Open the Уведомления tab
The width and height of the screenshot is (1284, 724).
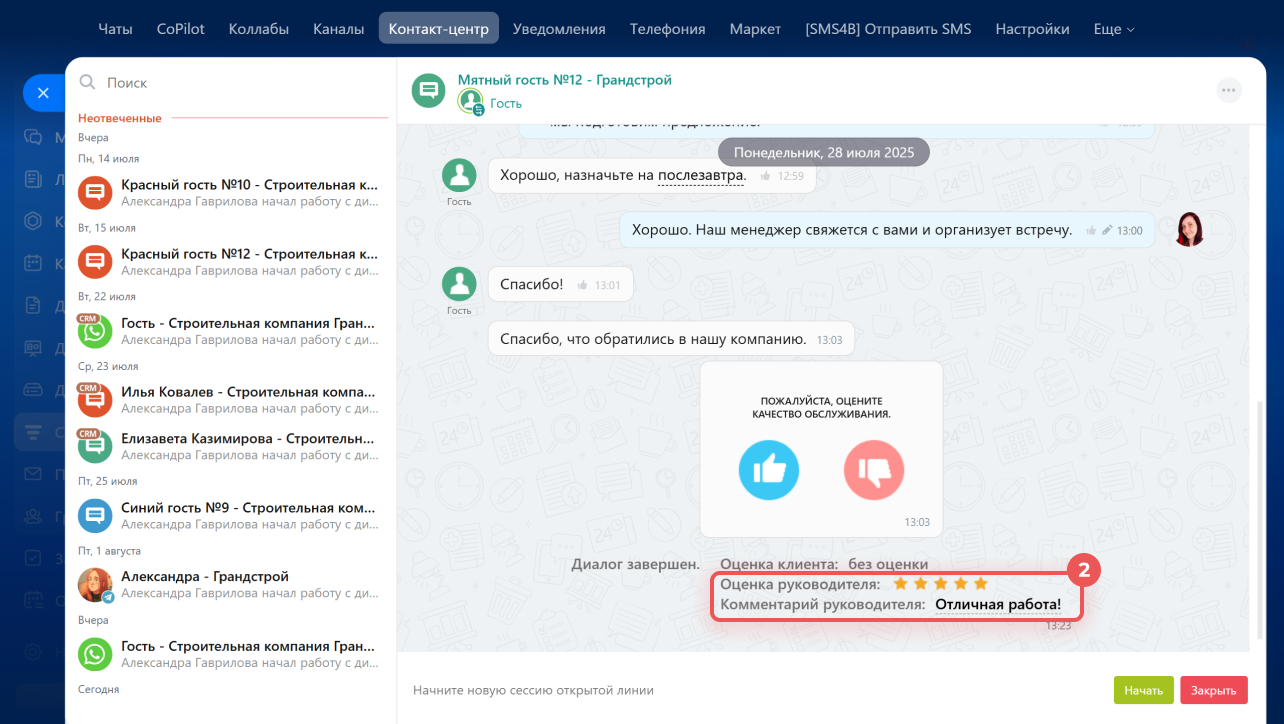coord(559,29)
